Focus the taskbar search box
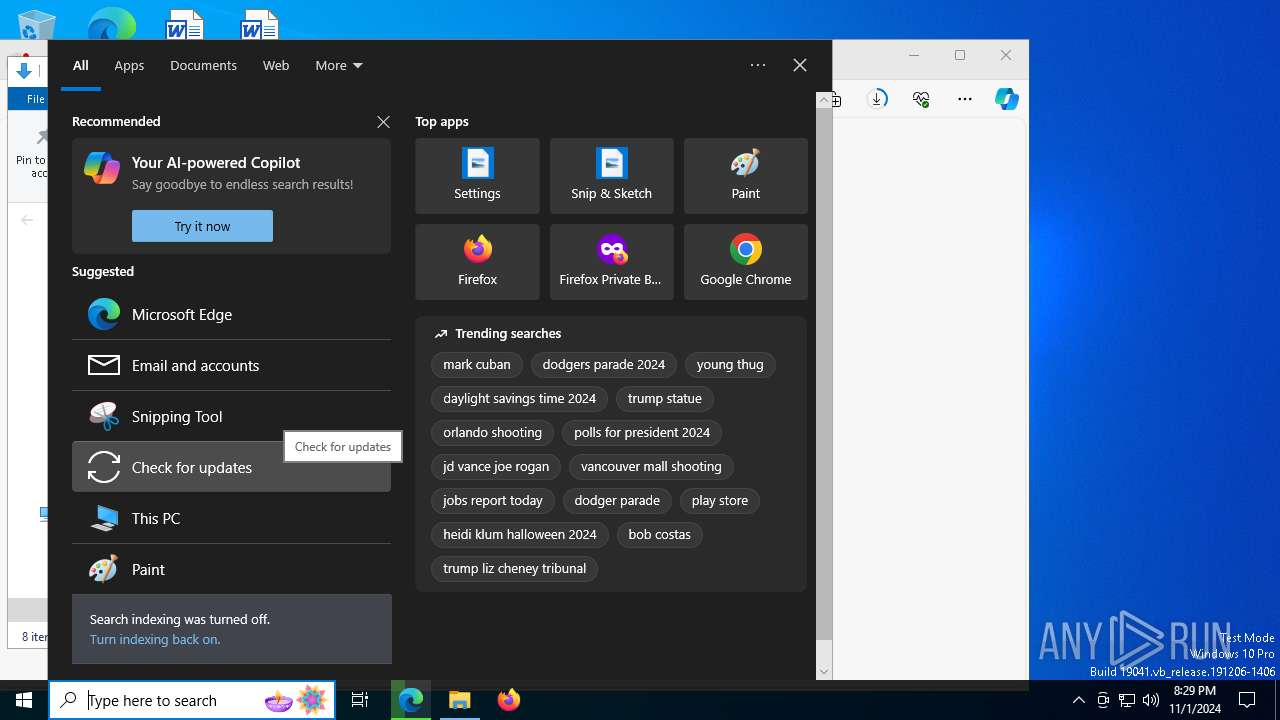 coord(192,700)
